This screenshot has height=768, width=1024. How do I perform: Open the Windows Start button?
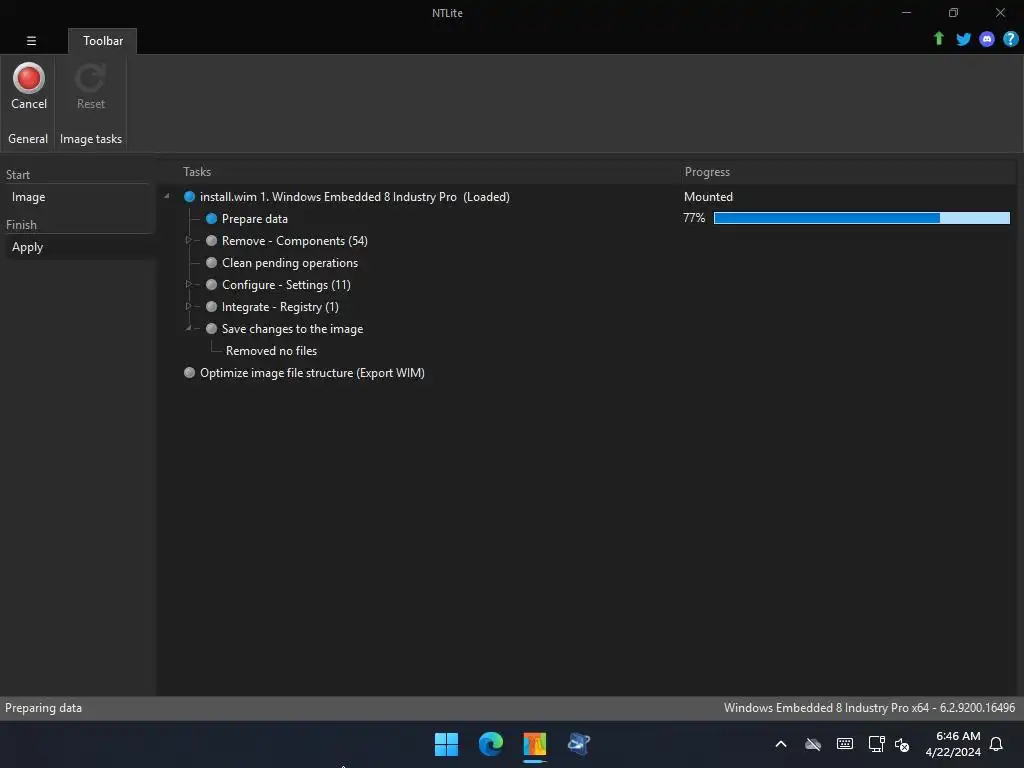(x=447, y=744)
